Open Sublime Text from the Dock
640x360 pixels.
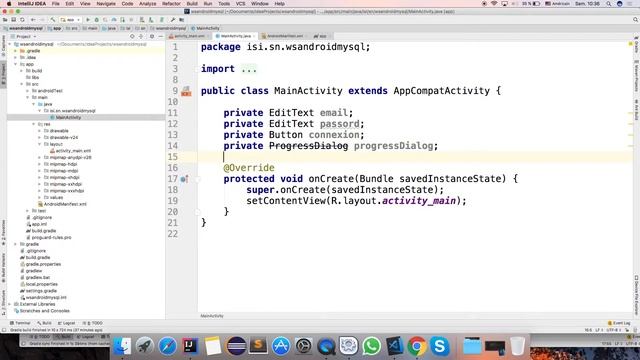pyautogui.click(x=258, y=346)
